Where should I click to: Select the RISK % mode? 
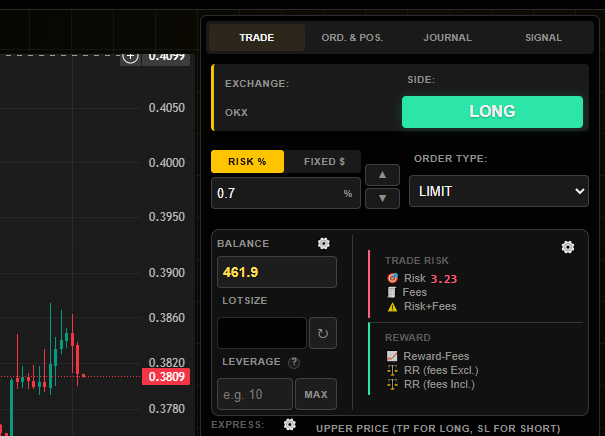247,161
